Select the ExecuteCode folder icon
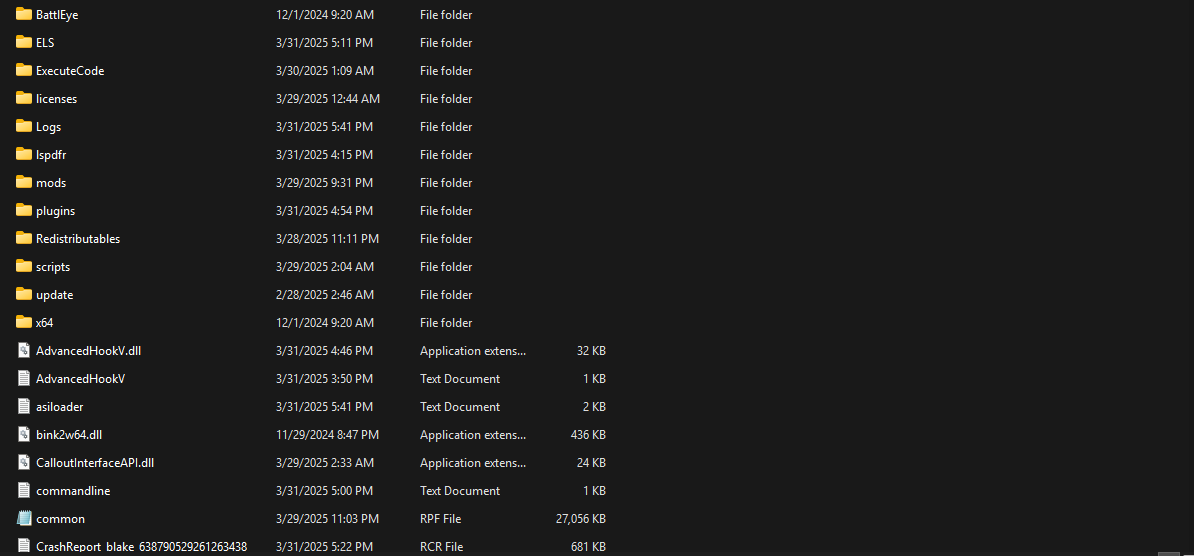Viewport: 1194px width, 556px height. [x=25, y=70]
